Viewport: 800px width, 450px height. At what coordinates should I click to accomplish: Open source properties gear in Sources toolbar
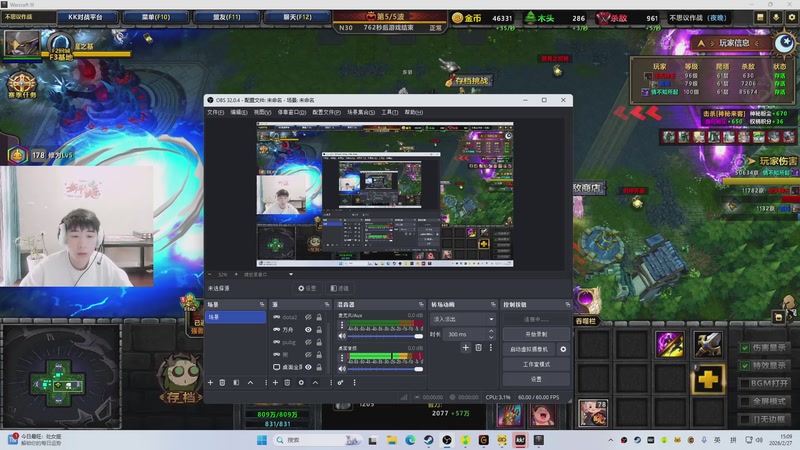[301, 382]
